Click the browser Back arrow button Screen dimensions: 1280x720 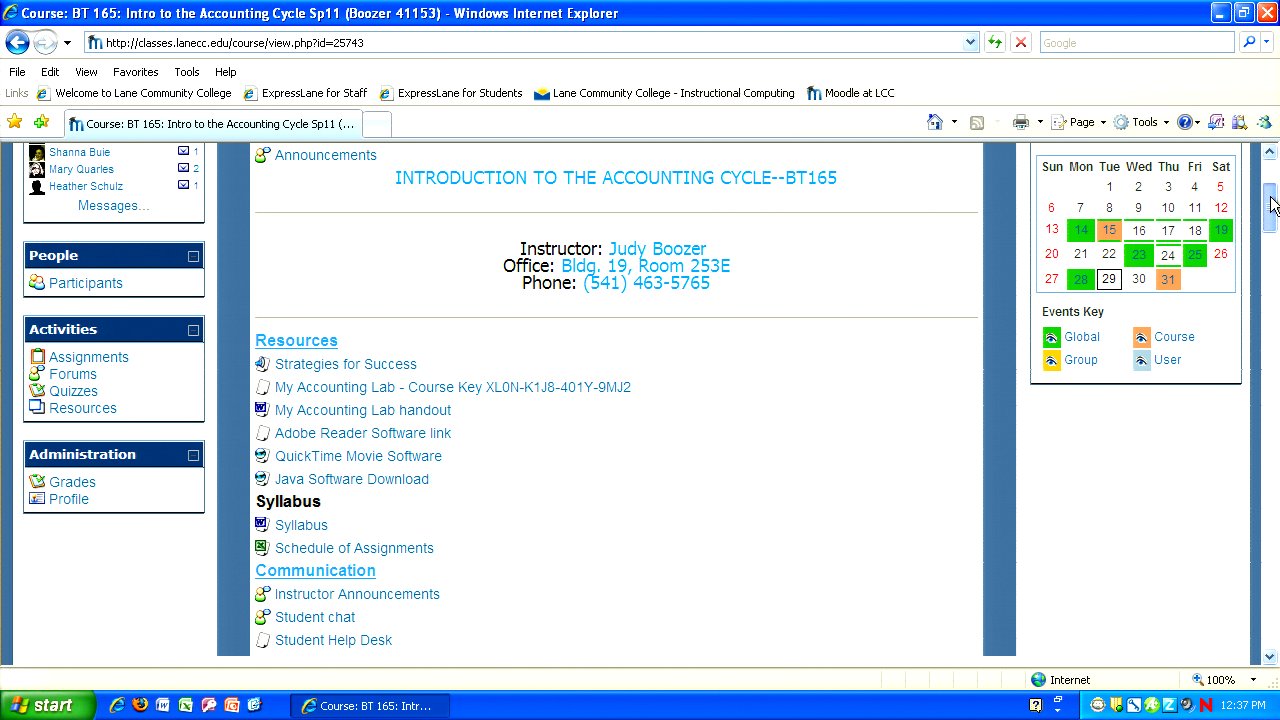tap(17, 42)
